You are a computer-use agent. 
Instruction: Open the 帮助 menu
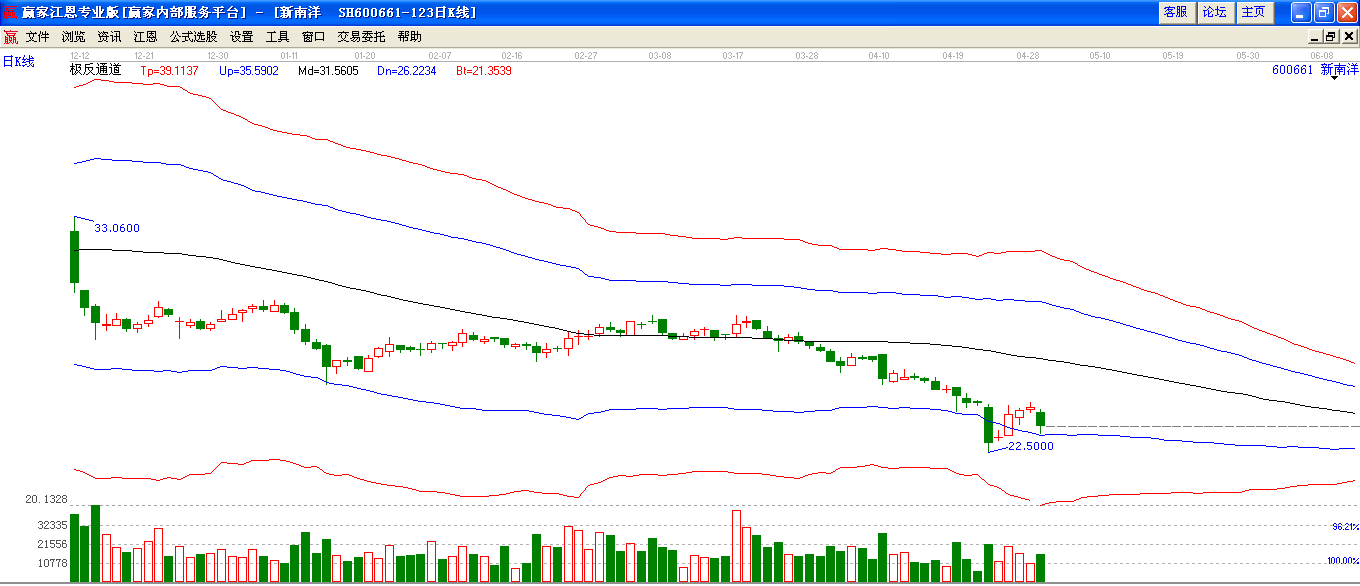pos(410,36)
